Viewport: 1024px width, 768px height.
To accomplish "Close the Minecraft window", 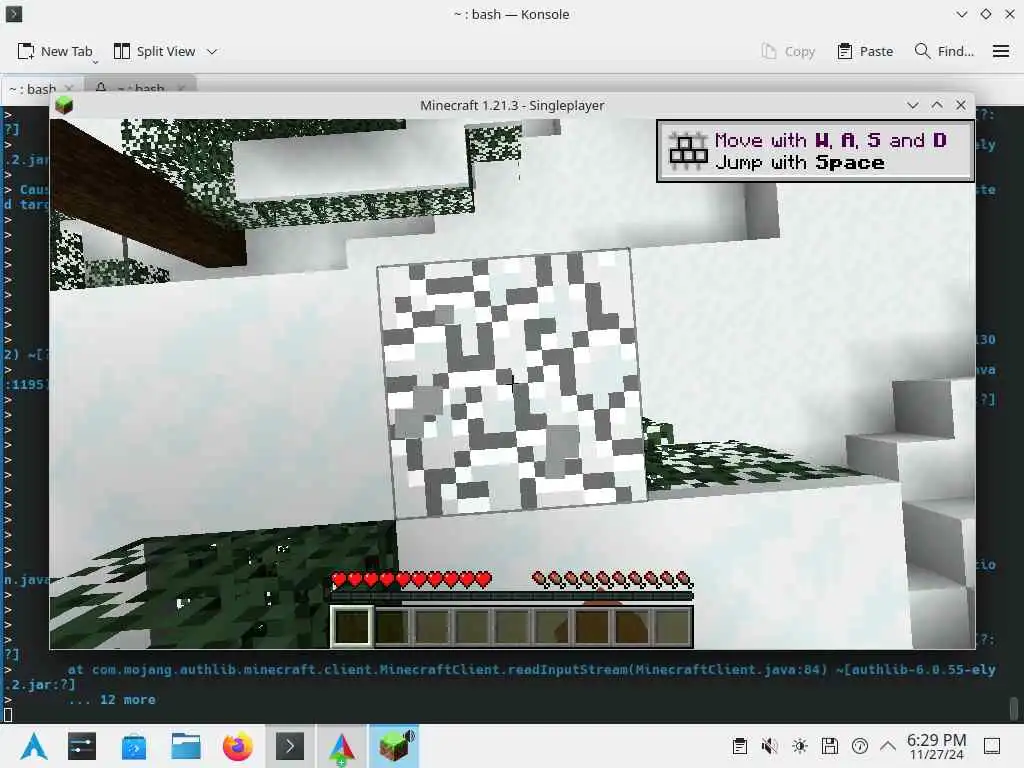I will [961, 105].
